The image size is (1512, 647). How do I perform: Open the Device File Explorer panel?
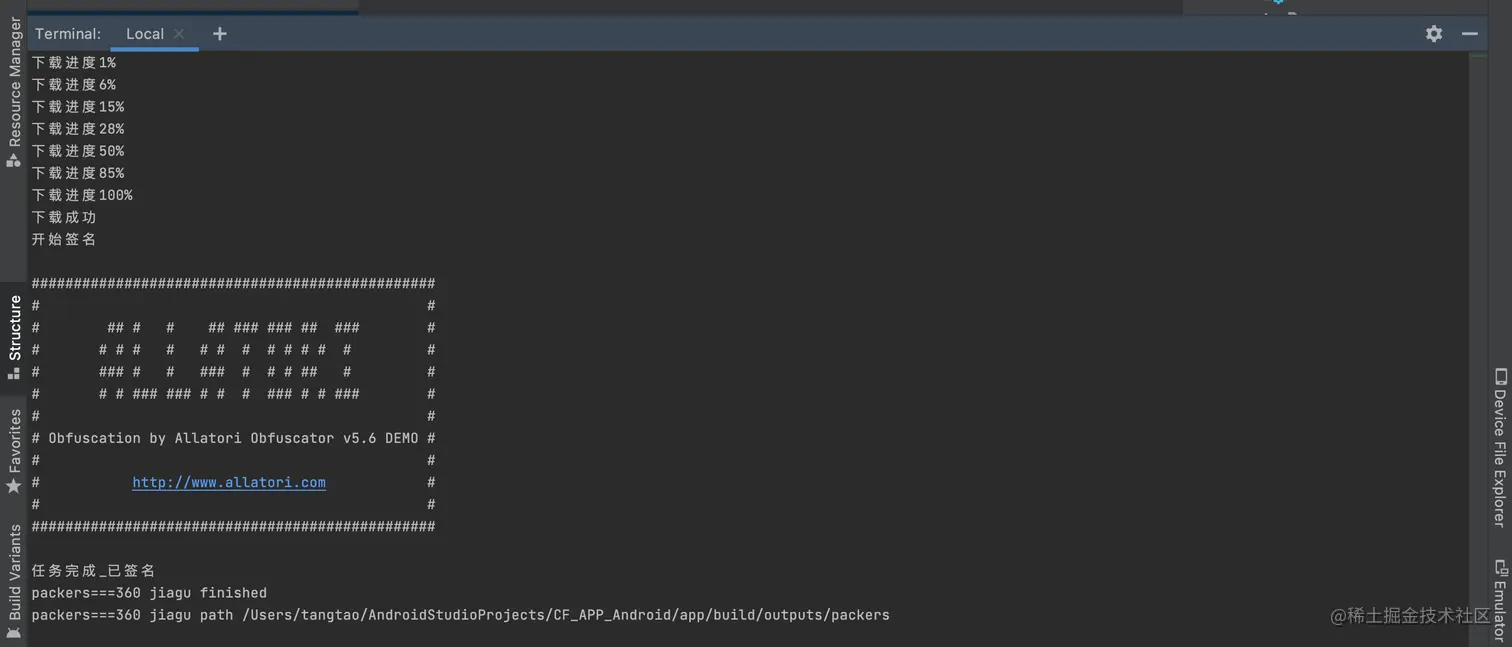[1499, 457]
